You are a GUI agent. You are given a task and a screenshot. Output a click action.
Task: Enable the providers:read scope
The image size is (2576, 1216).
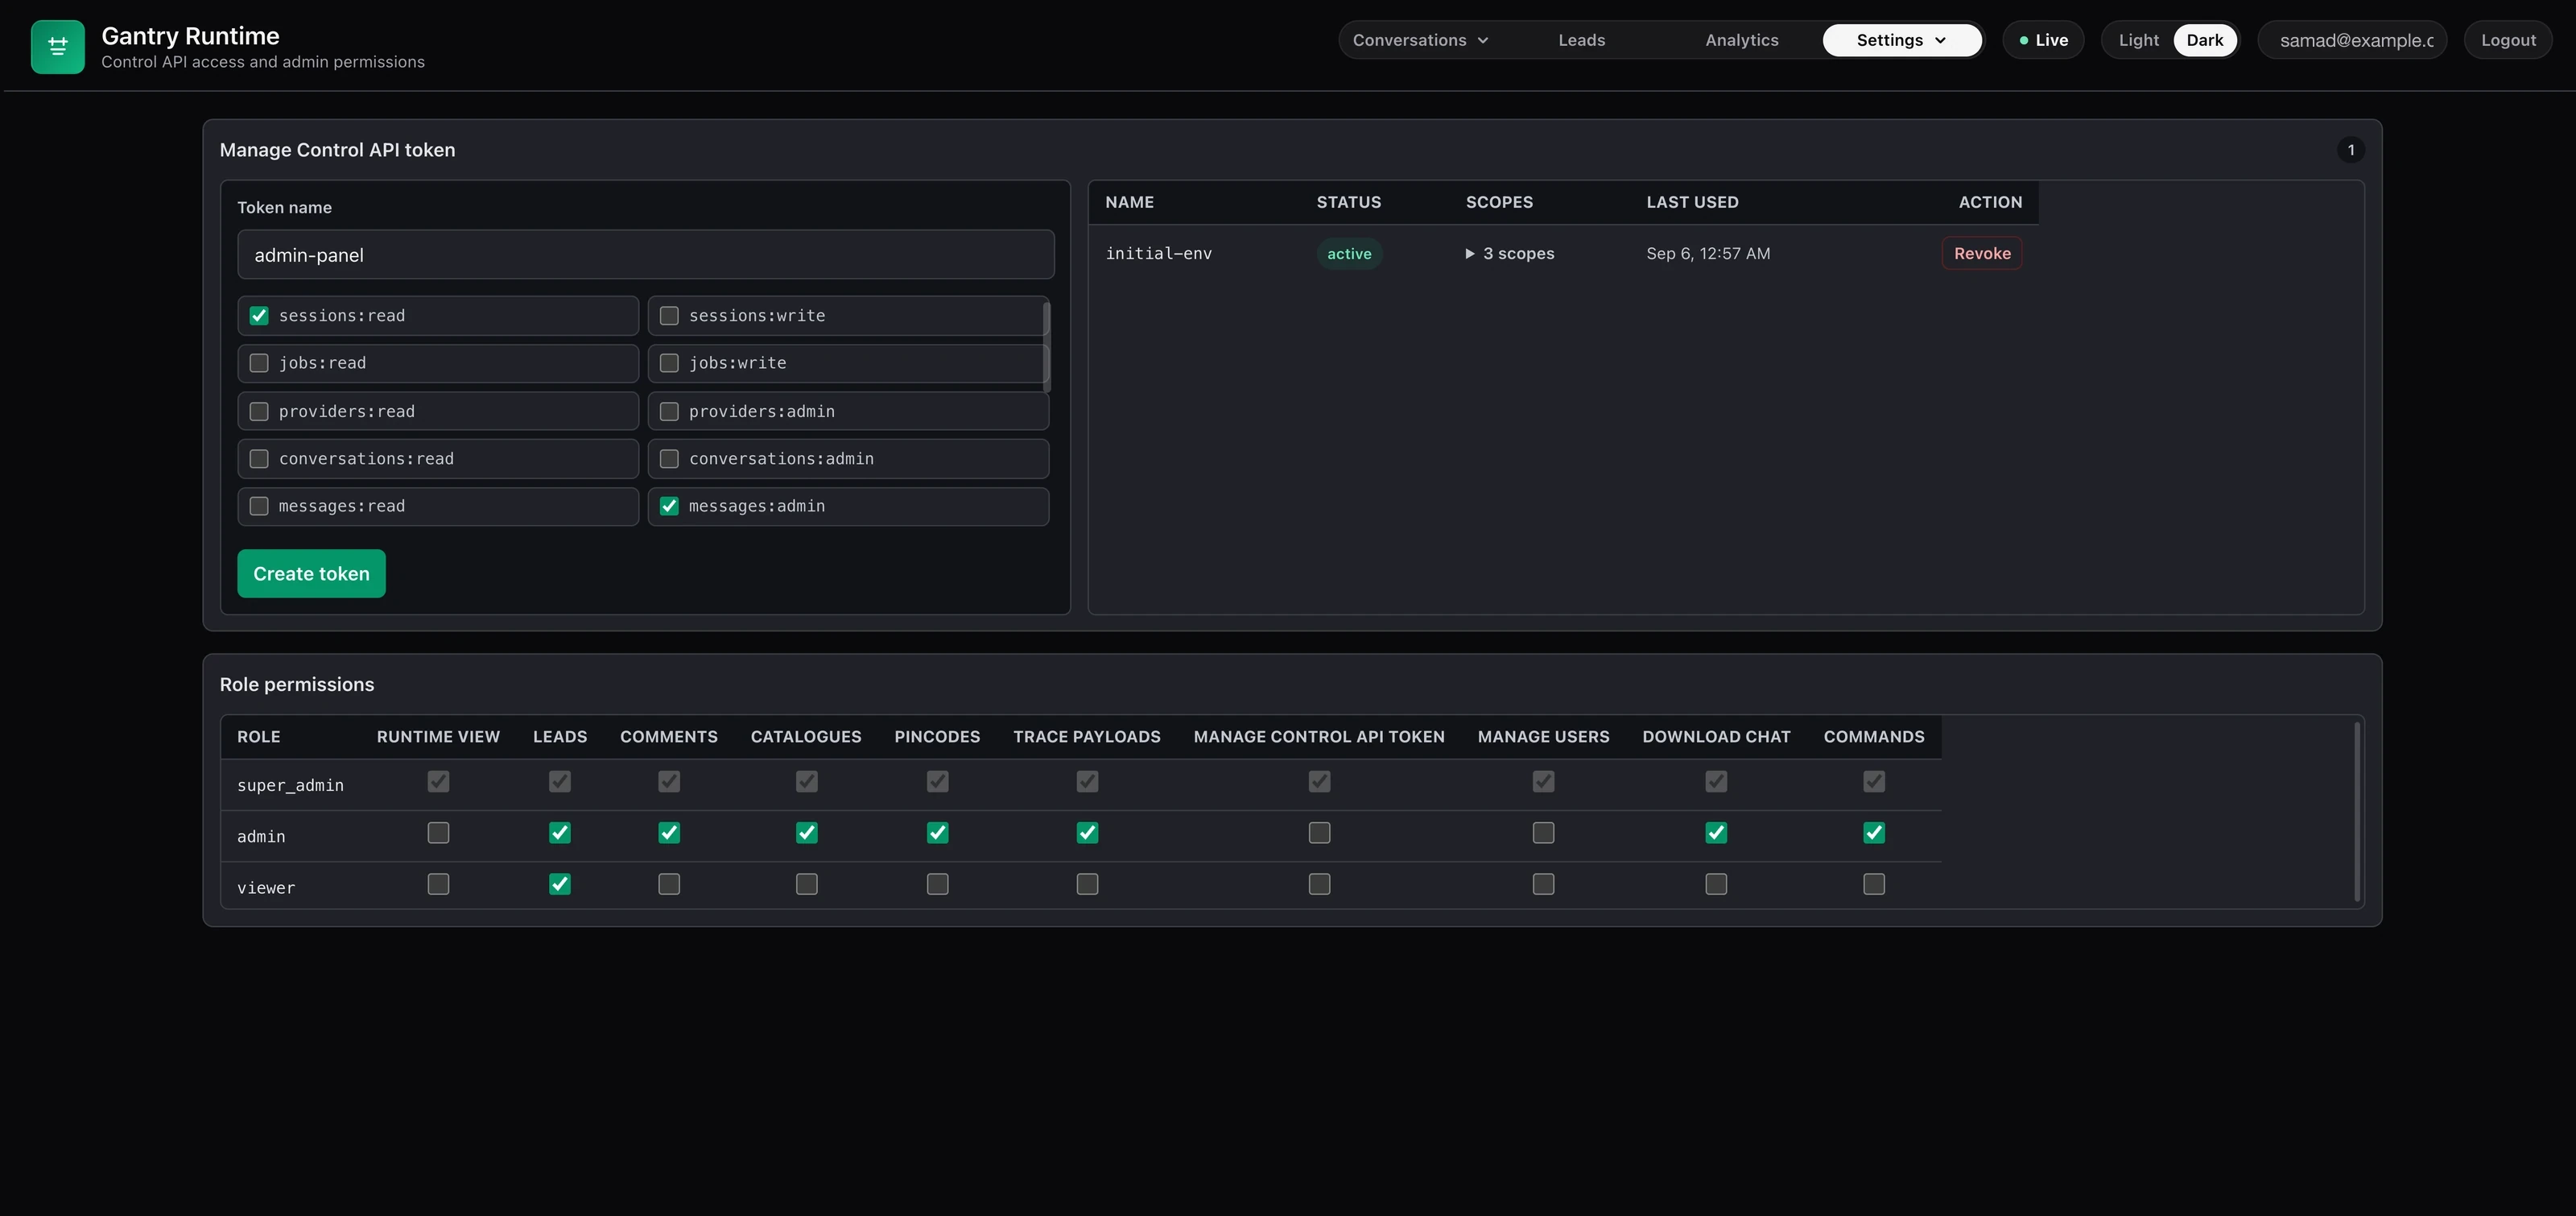(x=259, y=411)
